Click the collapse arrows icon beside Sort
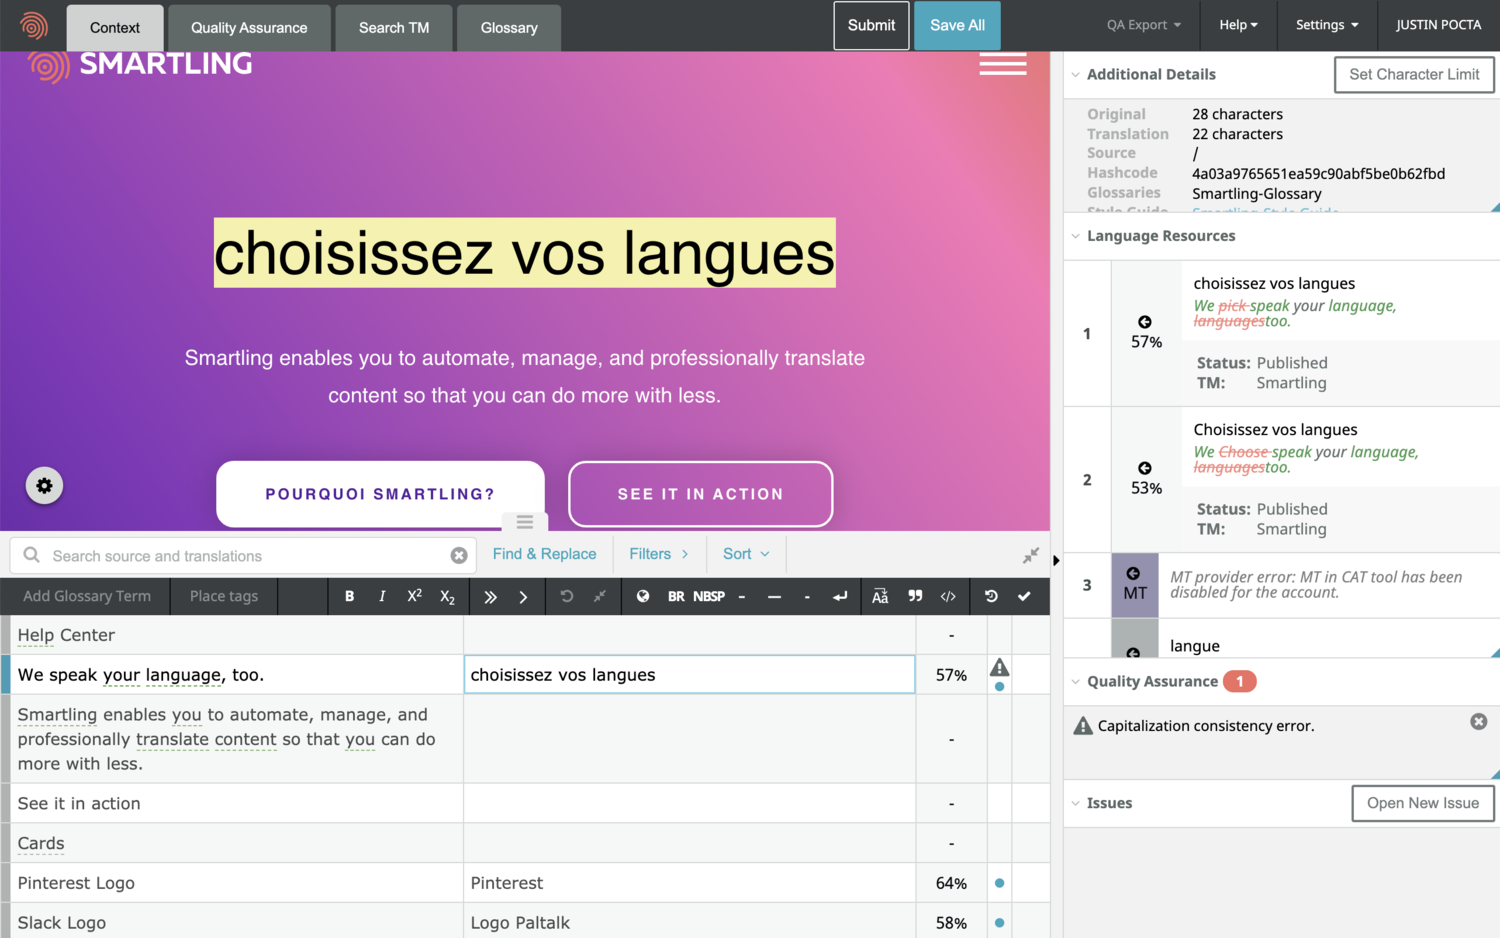Viewport: 1500px width, 938px height. click(x=1031, y=555)
